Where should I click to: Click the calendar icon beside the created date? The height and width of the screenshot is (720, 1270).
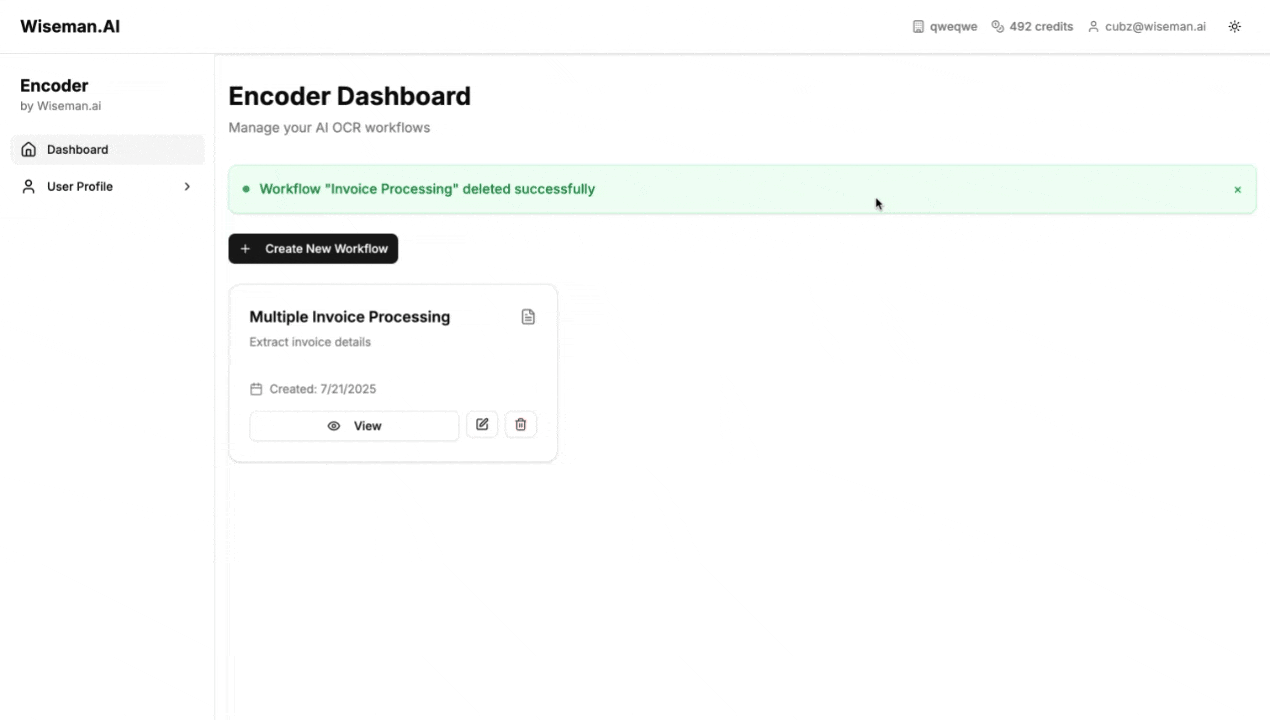pos(256,389)
